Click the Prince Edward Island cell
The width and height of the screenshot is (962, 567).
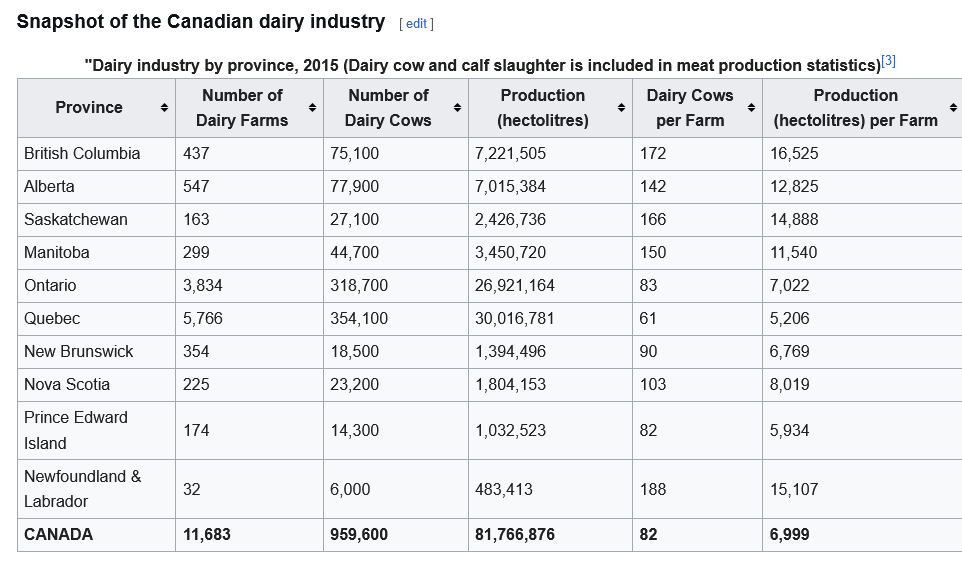click(76, 430)
